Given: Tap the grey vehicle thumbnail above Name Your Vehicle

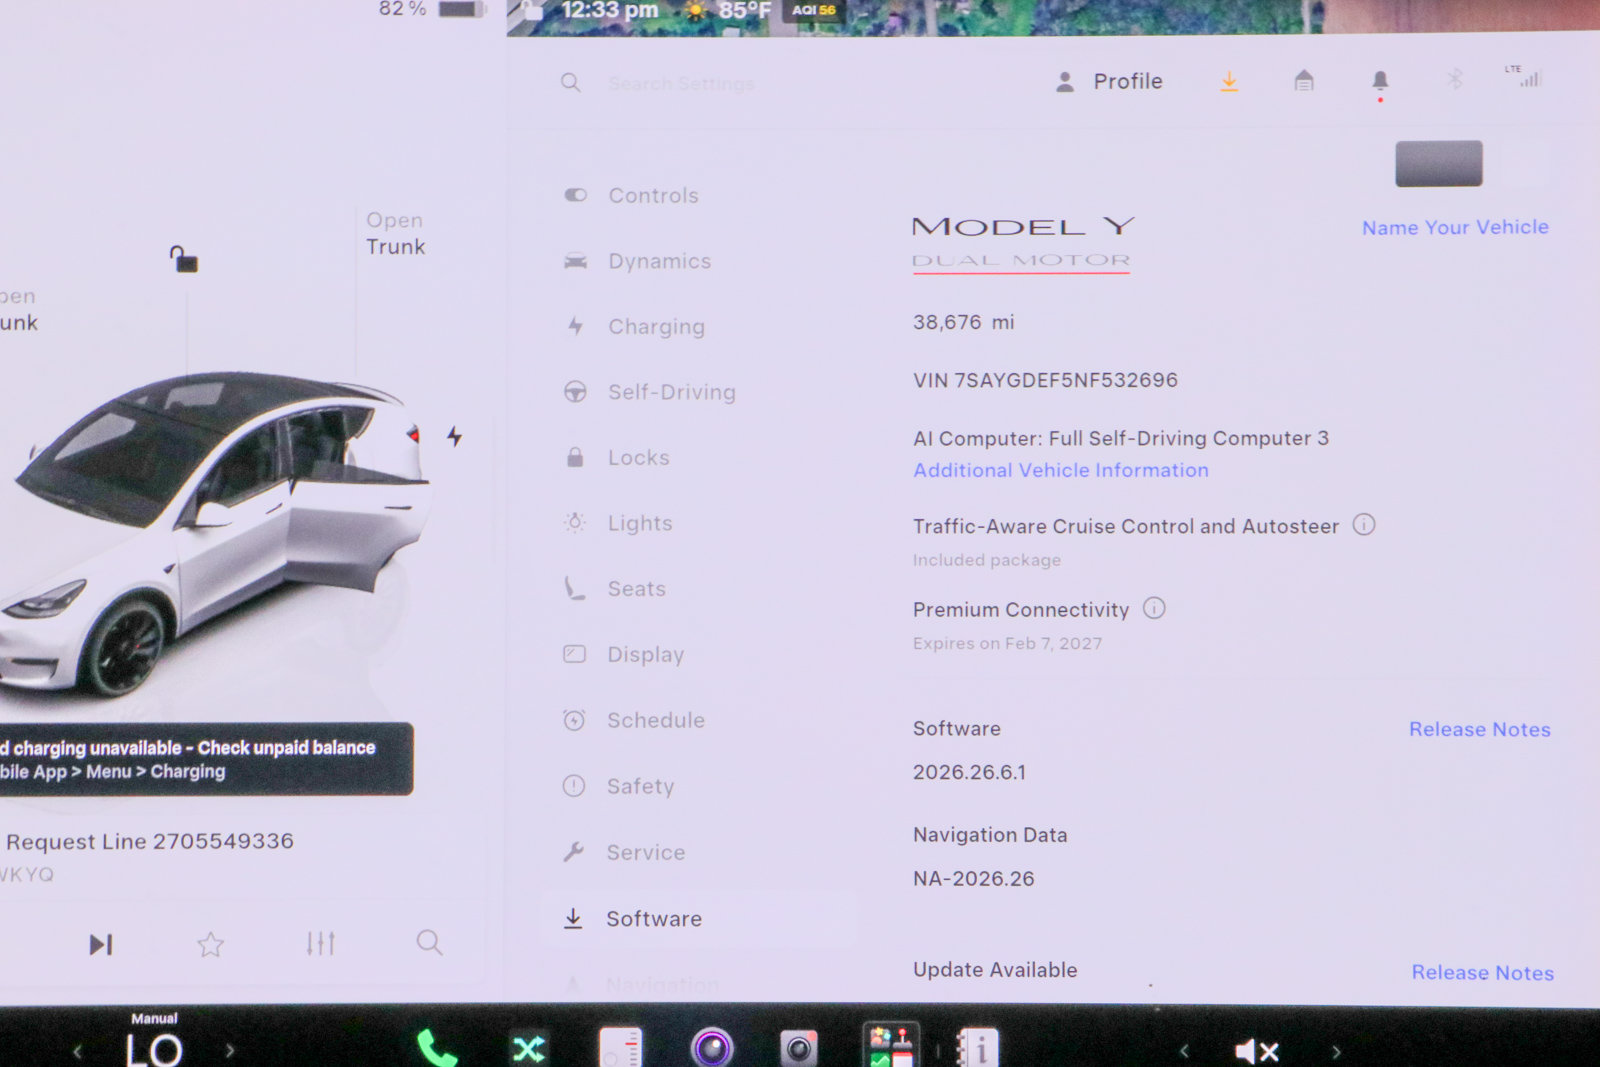Looking at the screenshot, I should (x=1439, y=163).
